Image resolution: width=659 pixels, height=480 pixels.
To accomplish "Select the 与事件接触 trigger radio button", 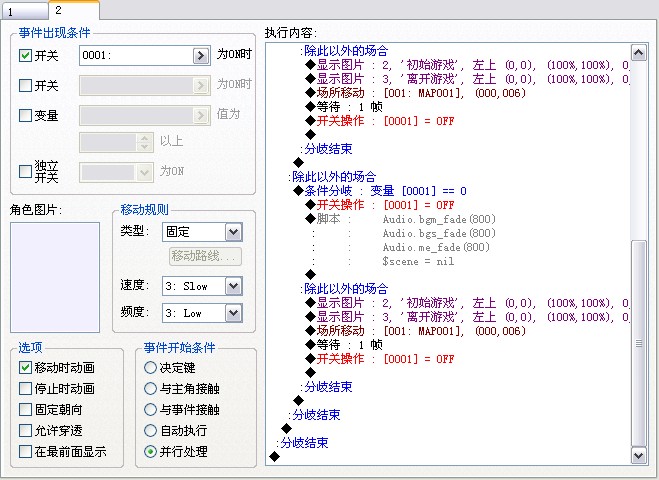I will (x=150, y=409).
